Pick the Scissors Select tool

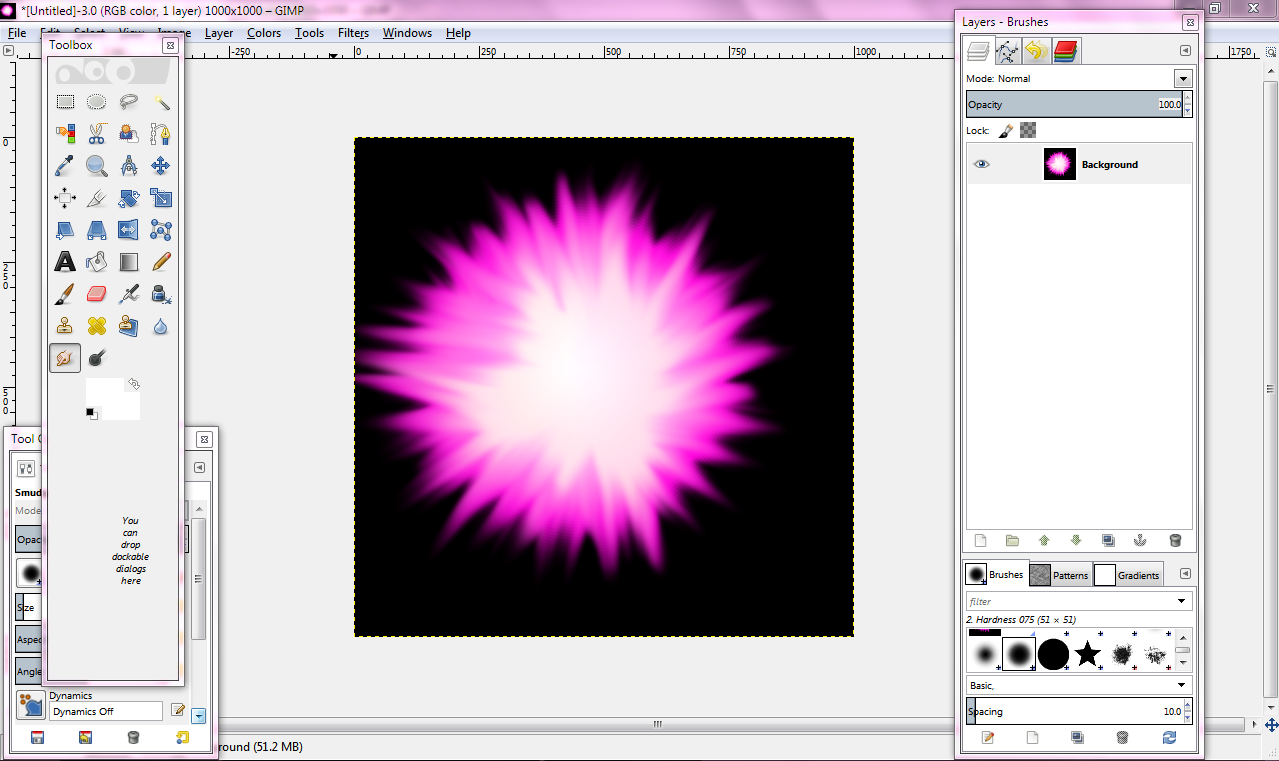[x=97, y=134]
